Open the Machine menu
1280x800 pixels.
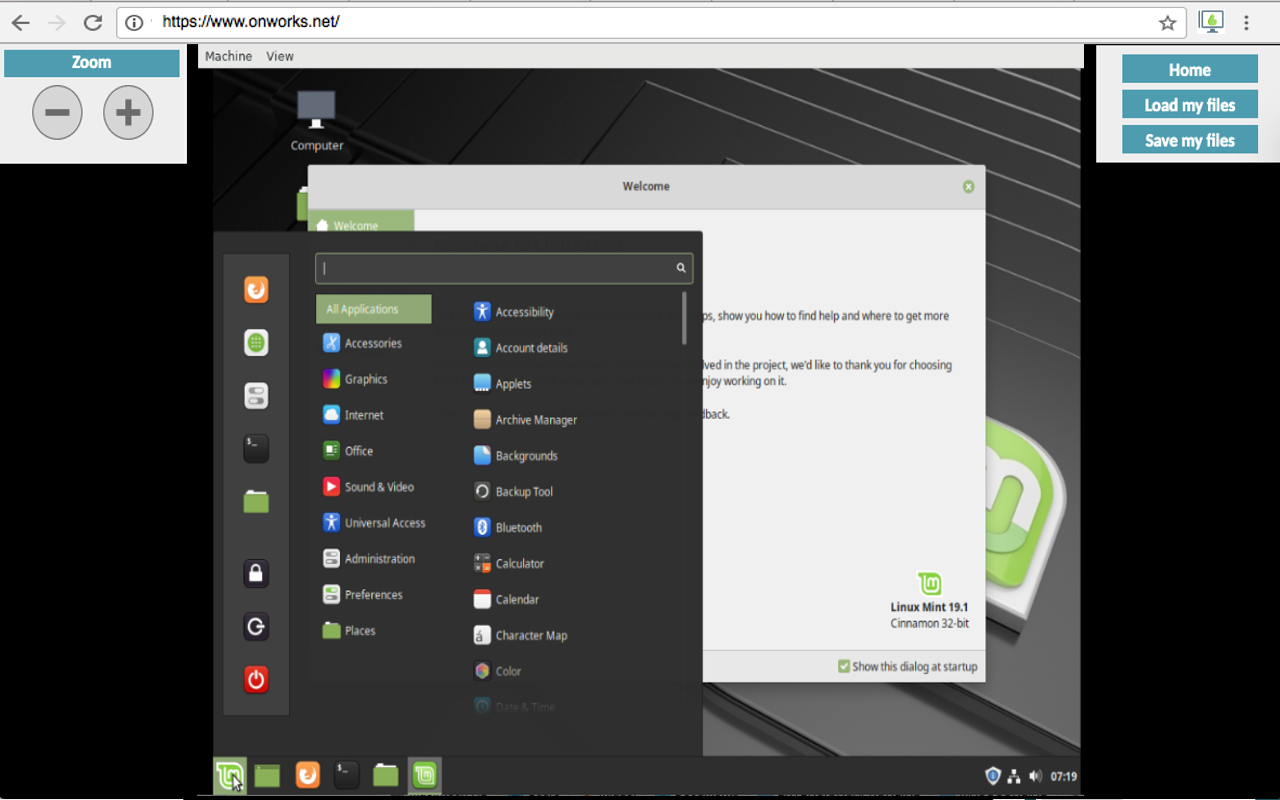[228, 56]
